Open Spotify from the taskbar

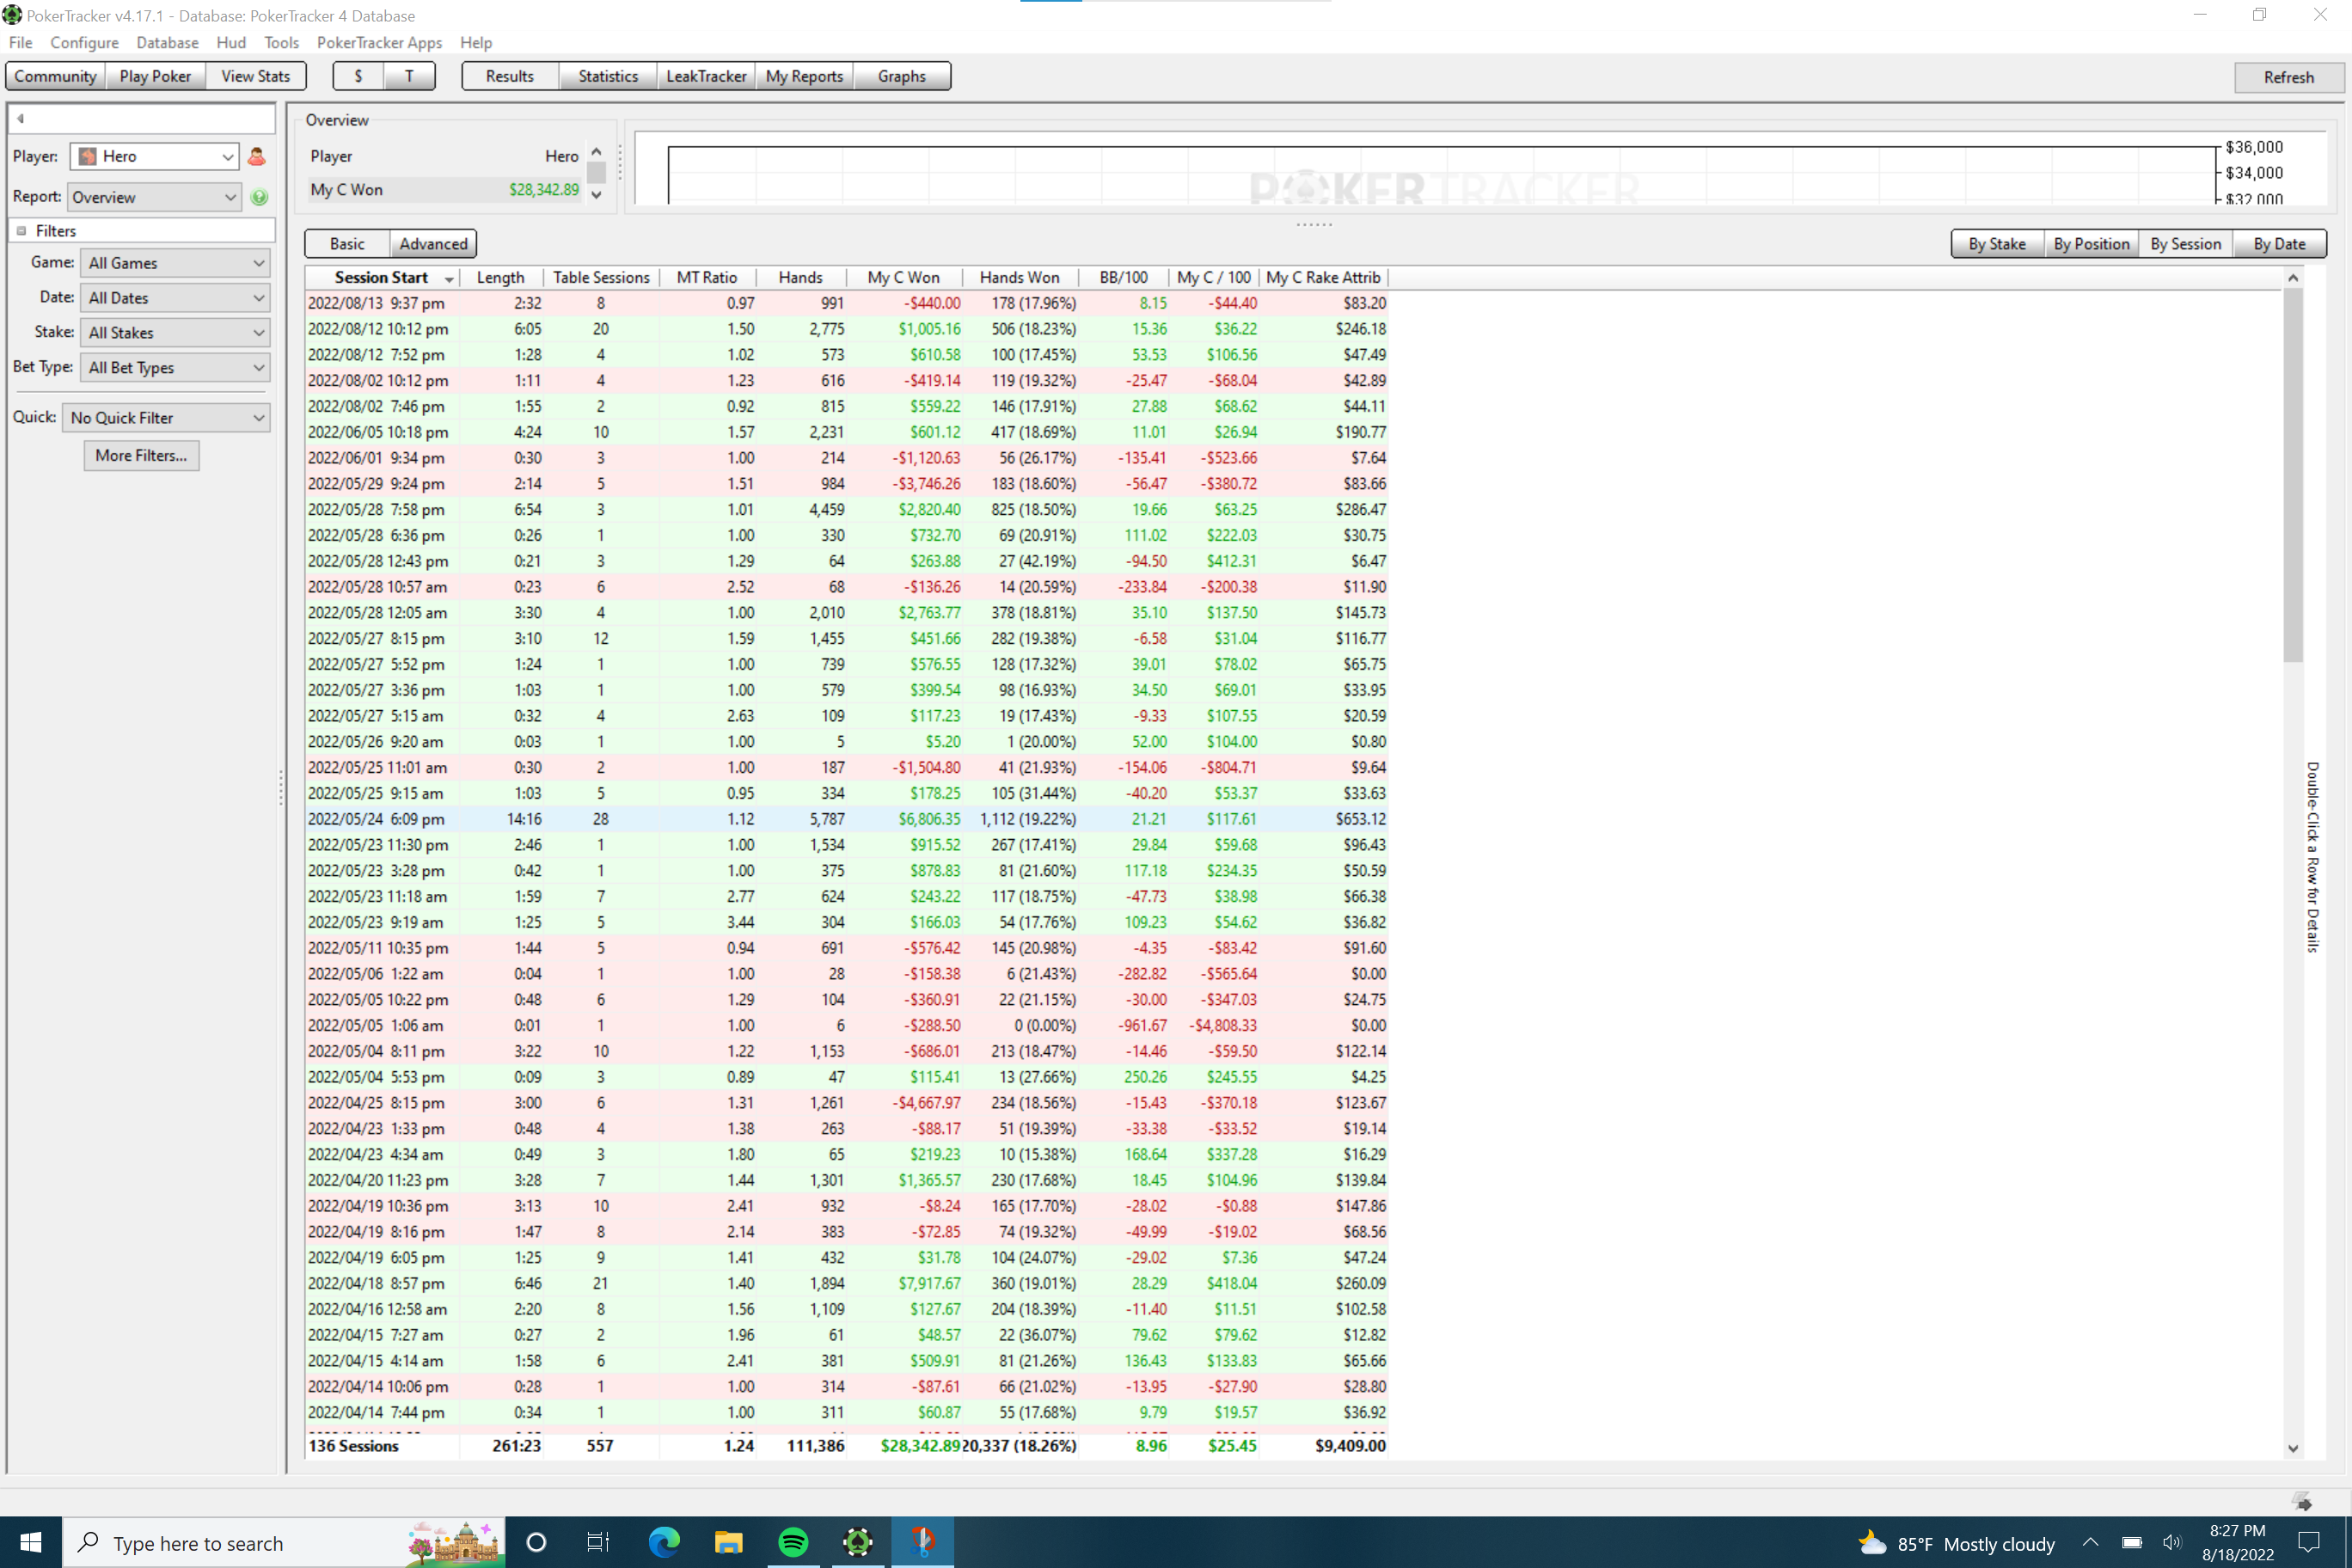point(793,1542)
